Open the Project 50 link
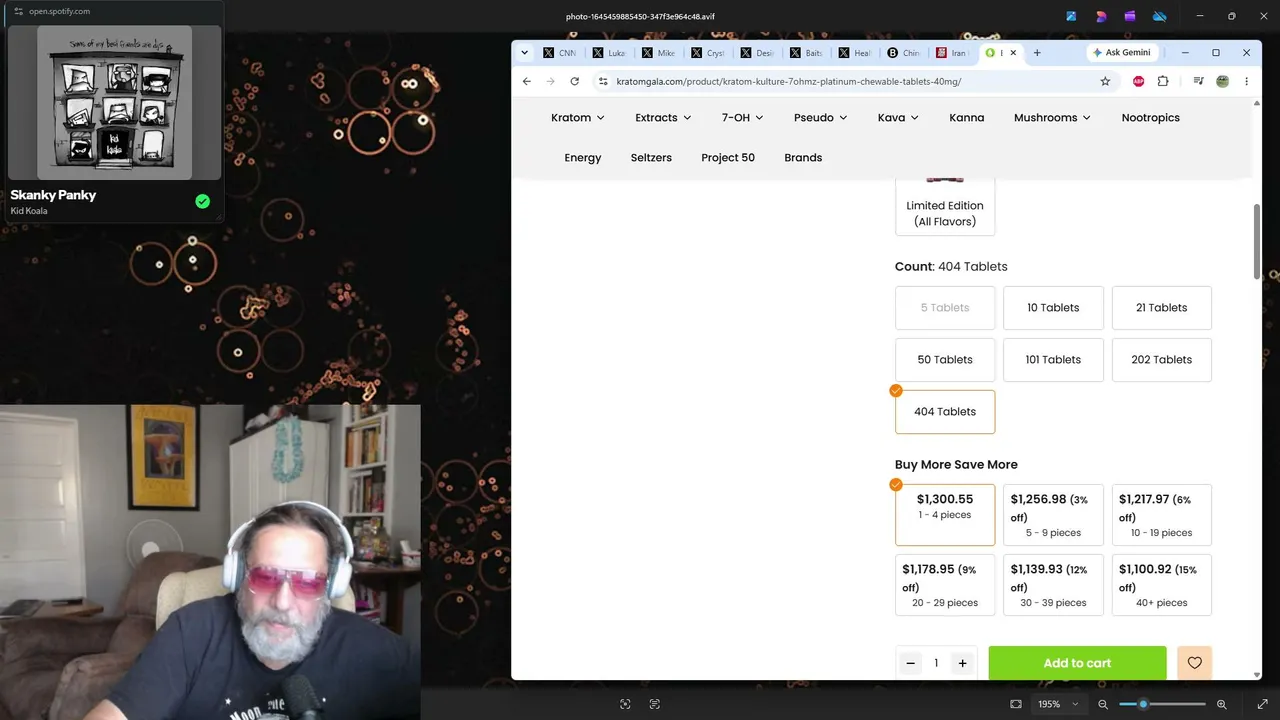Viewport: 1280px width, 720px height. (728, 157)
